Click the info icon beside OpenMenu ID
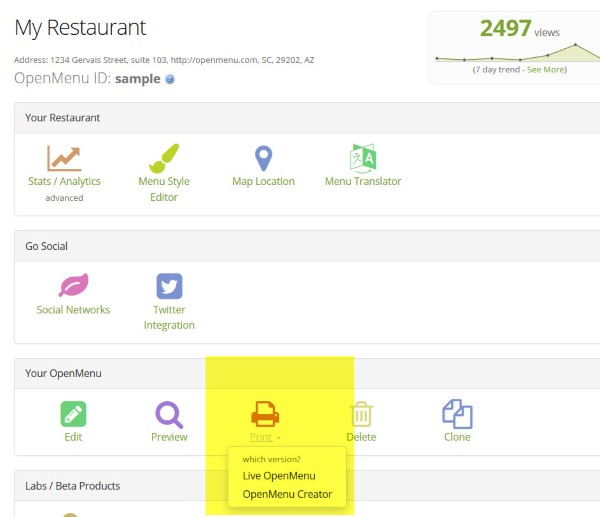The width and height of the screenshot is (600, 517). click(170, 80)
